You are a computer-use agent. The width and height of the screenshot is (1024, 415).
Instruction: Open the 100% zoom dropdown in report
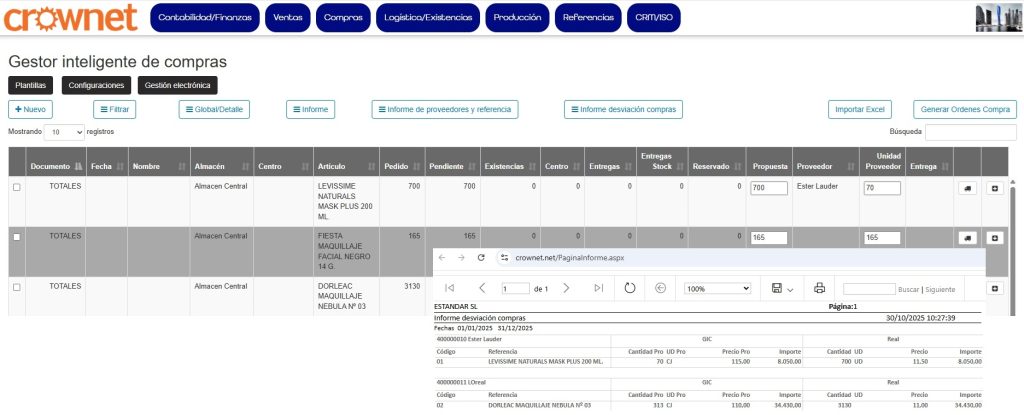tap(717, 288)
